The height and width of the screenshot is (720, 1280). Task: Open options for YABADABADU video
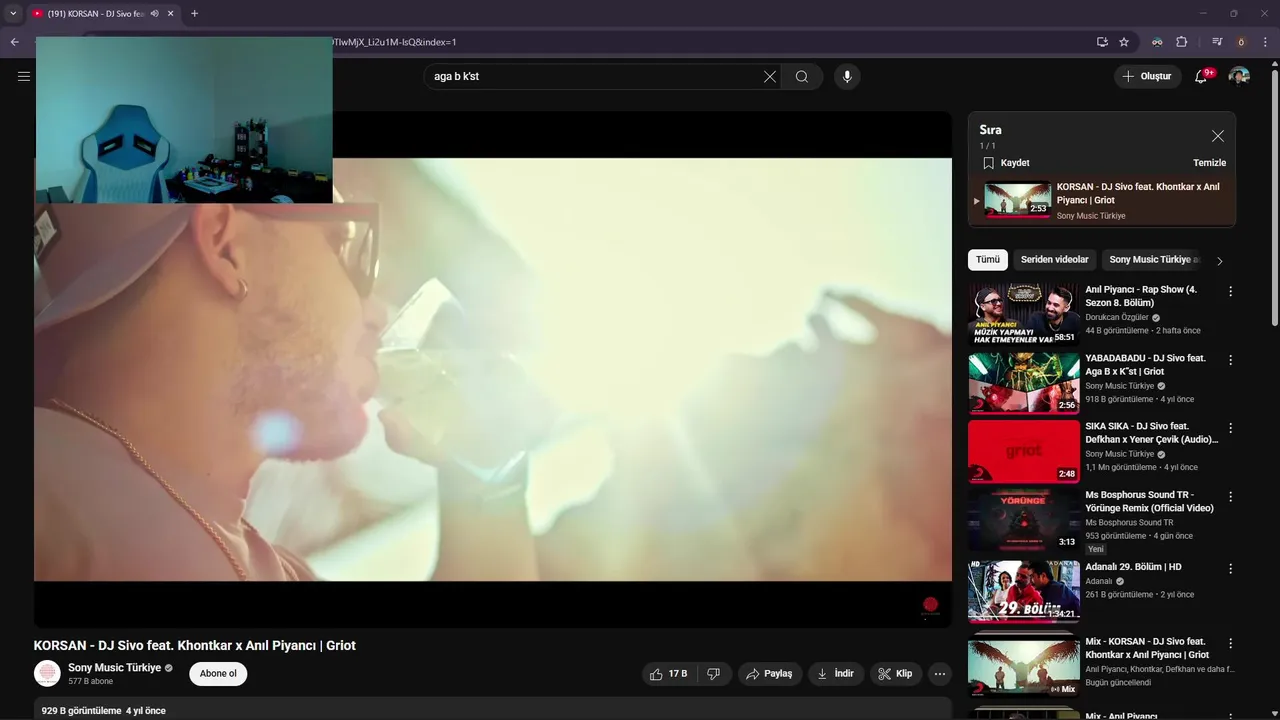pos(1231,360)
